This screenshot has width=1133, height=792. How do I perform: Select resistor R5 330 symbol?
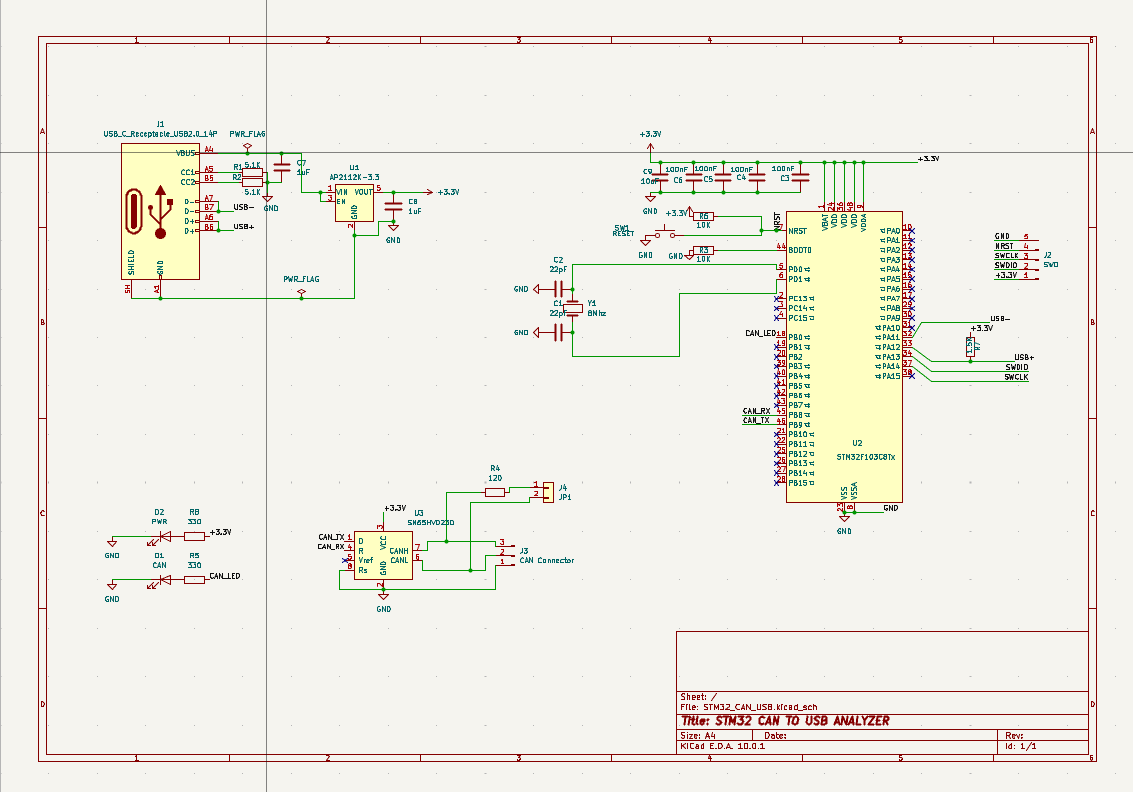194,580
